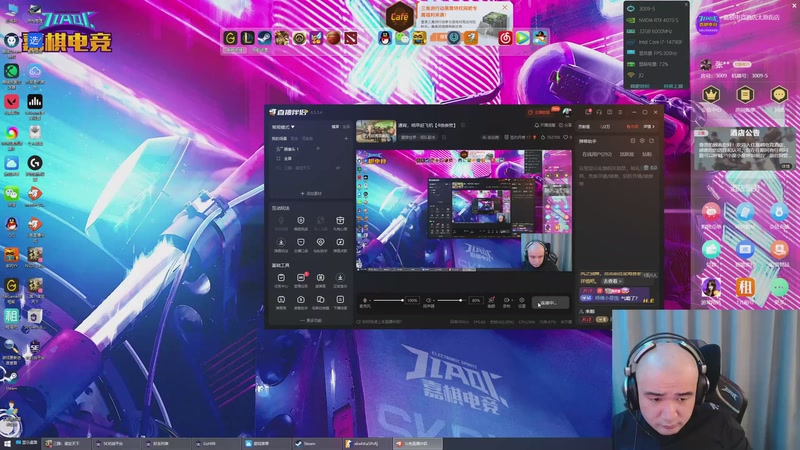Switch to the 贡献 tab in danmaku helper
The image size is (800, 450).
647,154
